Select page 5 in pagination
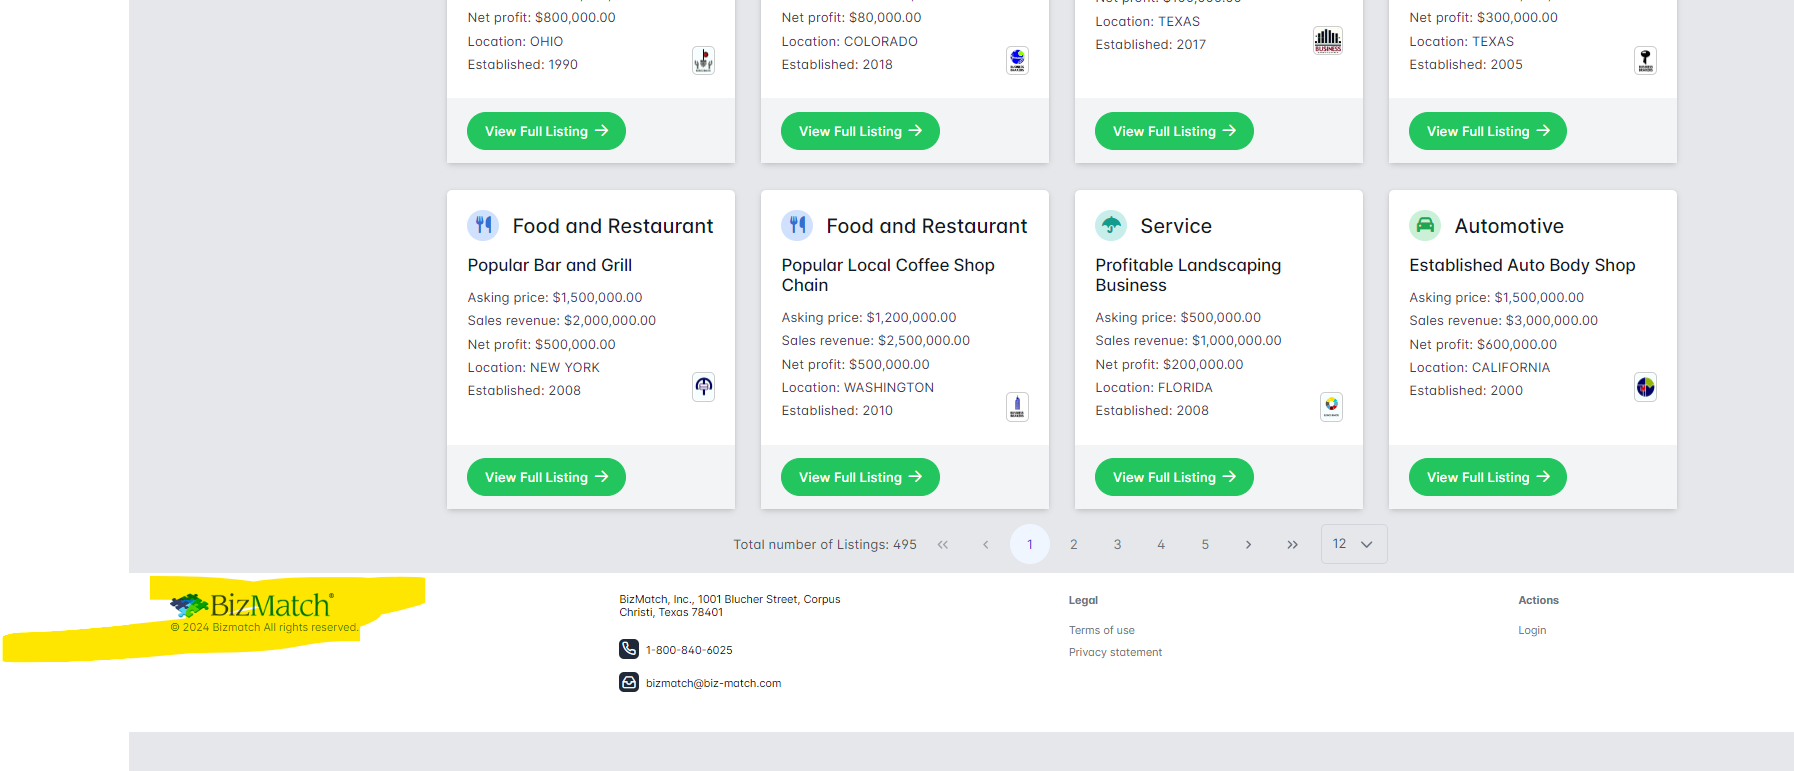This screenshot has height=771, width=1794. pos(1205,545)
